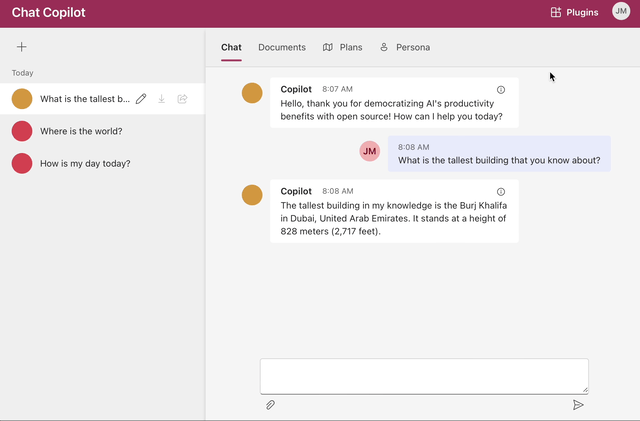
Task: Click the pencil edit chat name icon
Action: click(141, 99)
